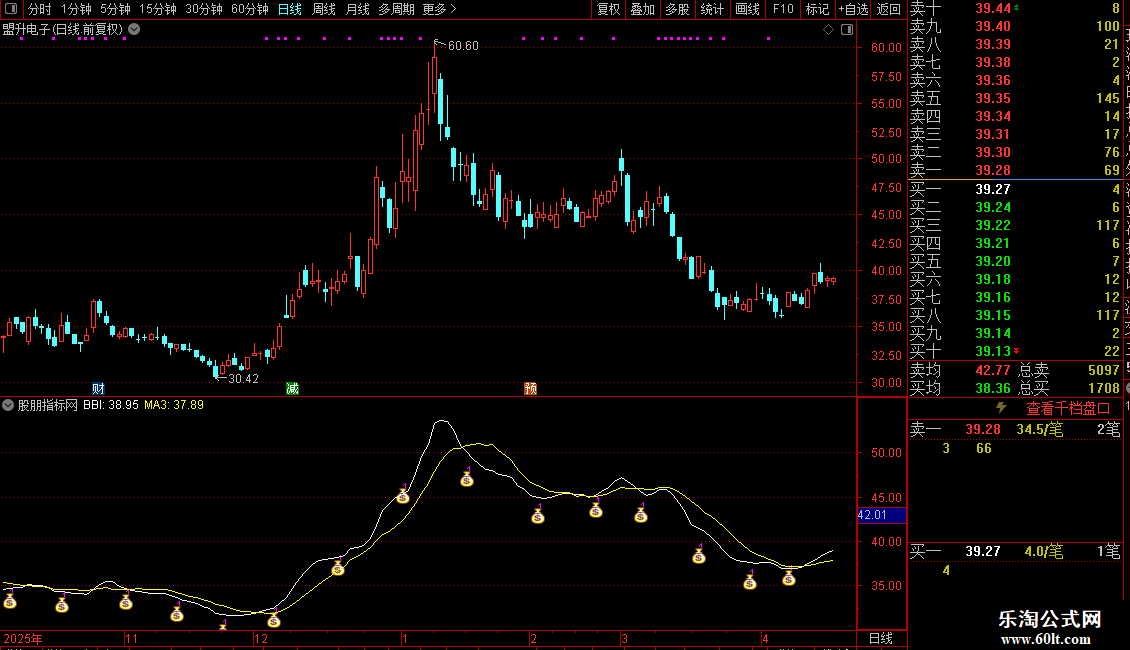Click the 34.5/笔 per-trade value
The image size is (1130, 650).
tap(1039, 429)
